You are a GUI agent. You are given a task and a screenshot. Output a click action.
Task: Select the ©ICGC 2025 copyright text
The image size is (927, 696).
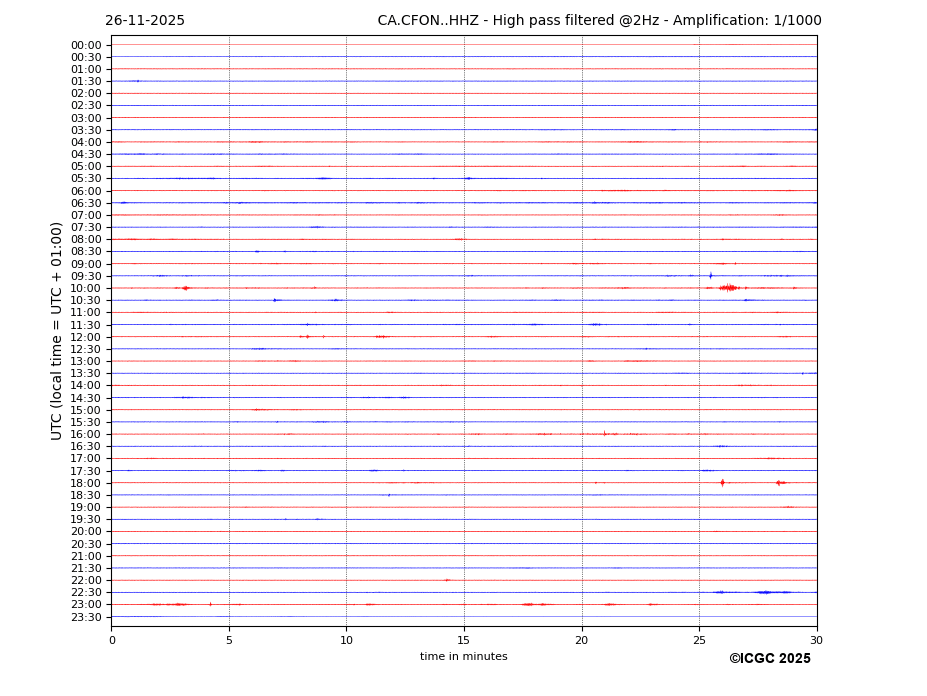[x=769, y=659]
